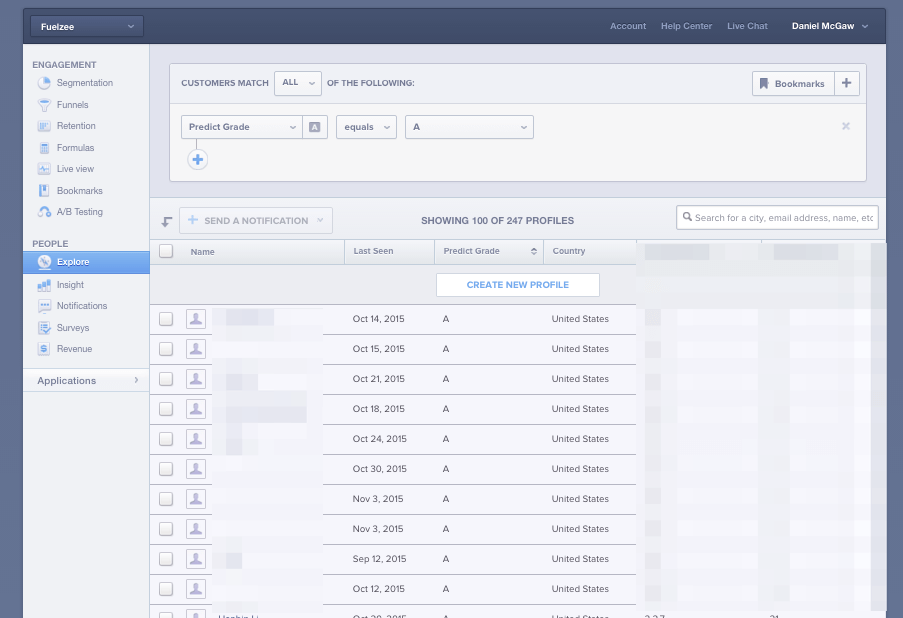
Task: Check the row seen Oct 15, 2015
Action: point(166,349)
